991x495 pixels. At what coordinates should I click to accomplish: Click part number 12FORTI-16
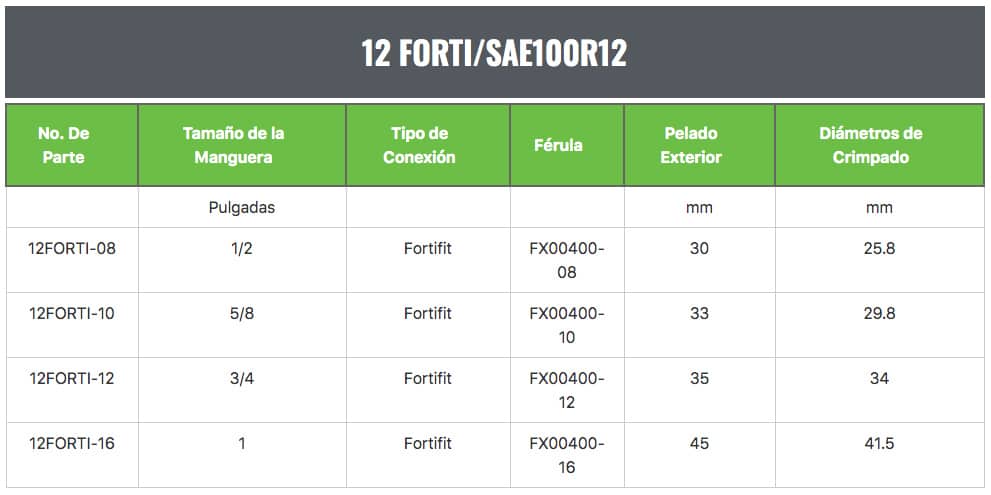click(x=72, y=443)
